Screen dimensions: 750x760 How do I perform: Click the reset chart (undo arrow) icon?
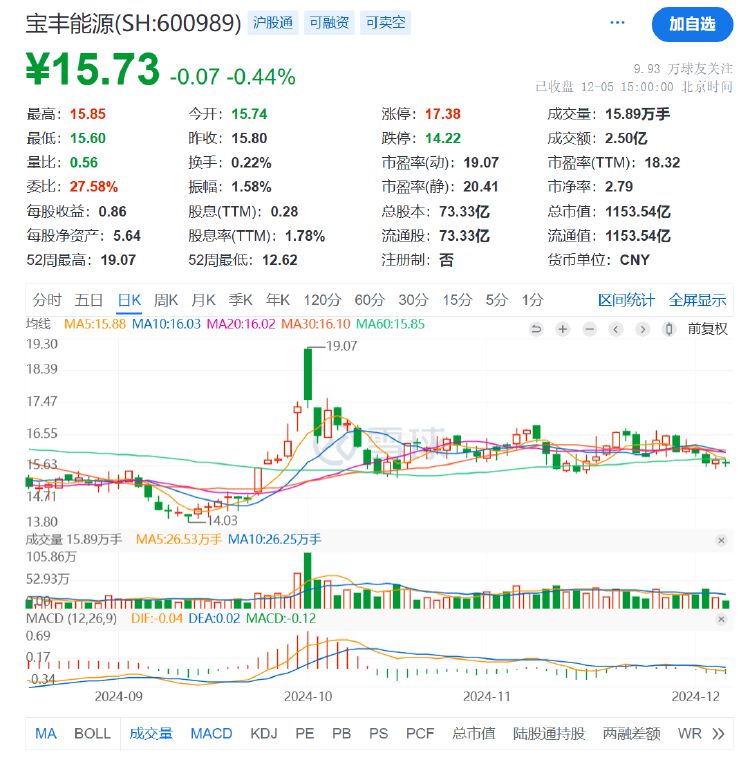pyautogui.click(x=537, y=329)
